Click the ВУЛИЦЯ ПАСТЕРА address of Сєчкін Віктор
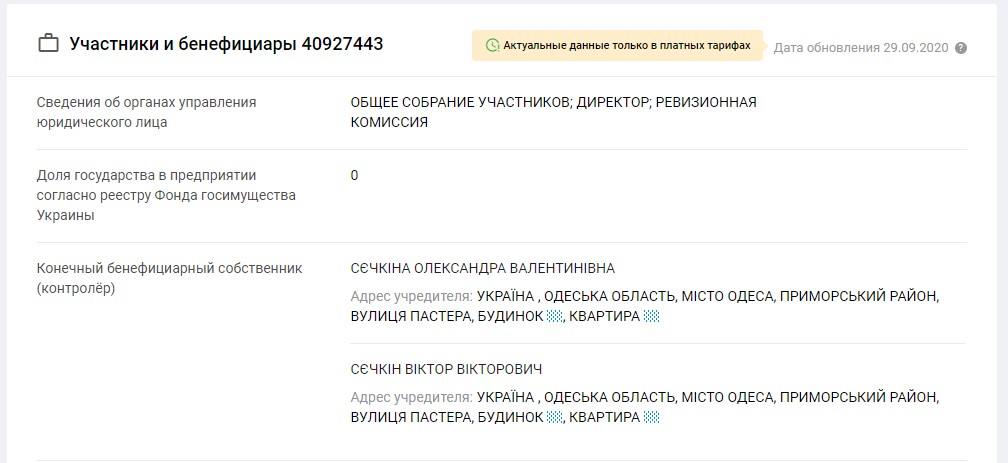 pos(411,417)
